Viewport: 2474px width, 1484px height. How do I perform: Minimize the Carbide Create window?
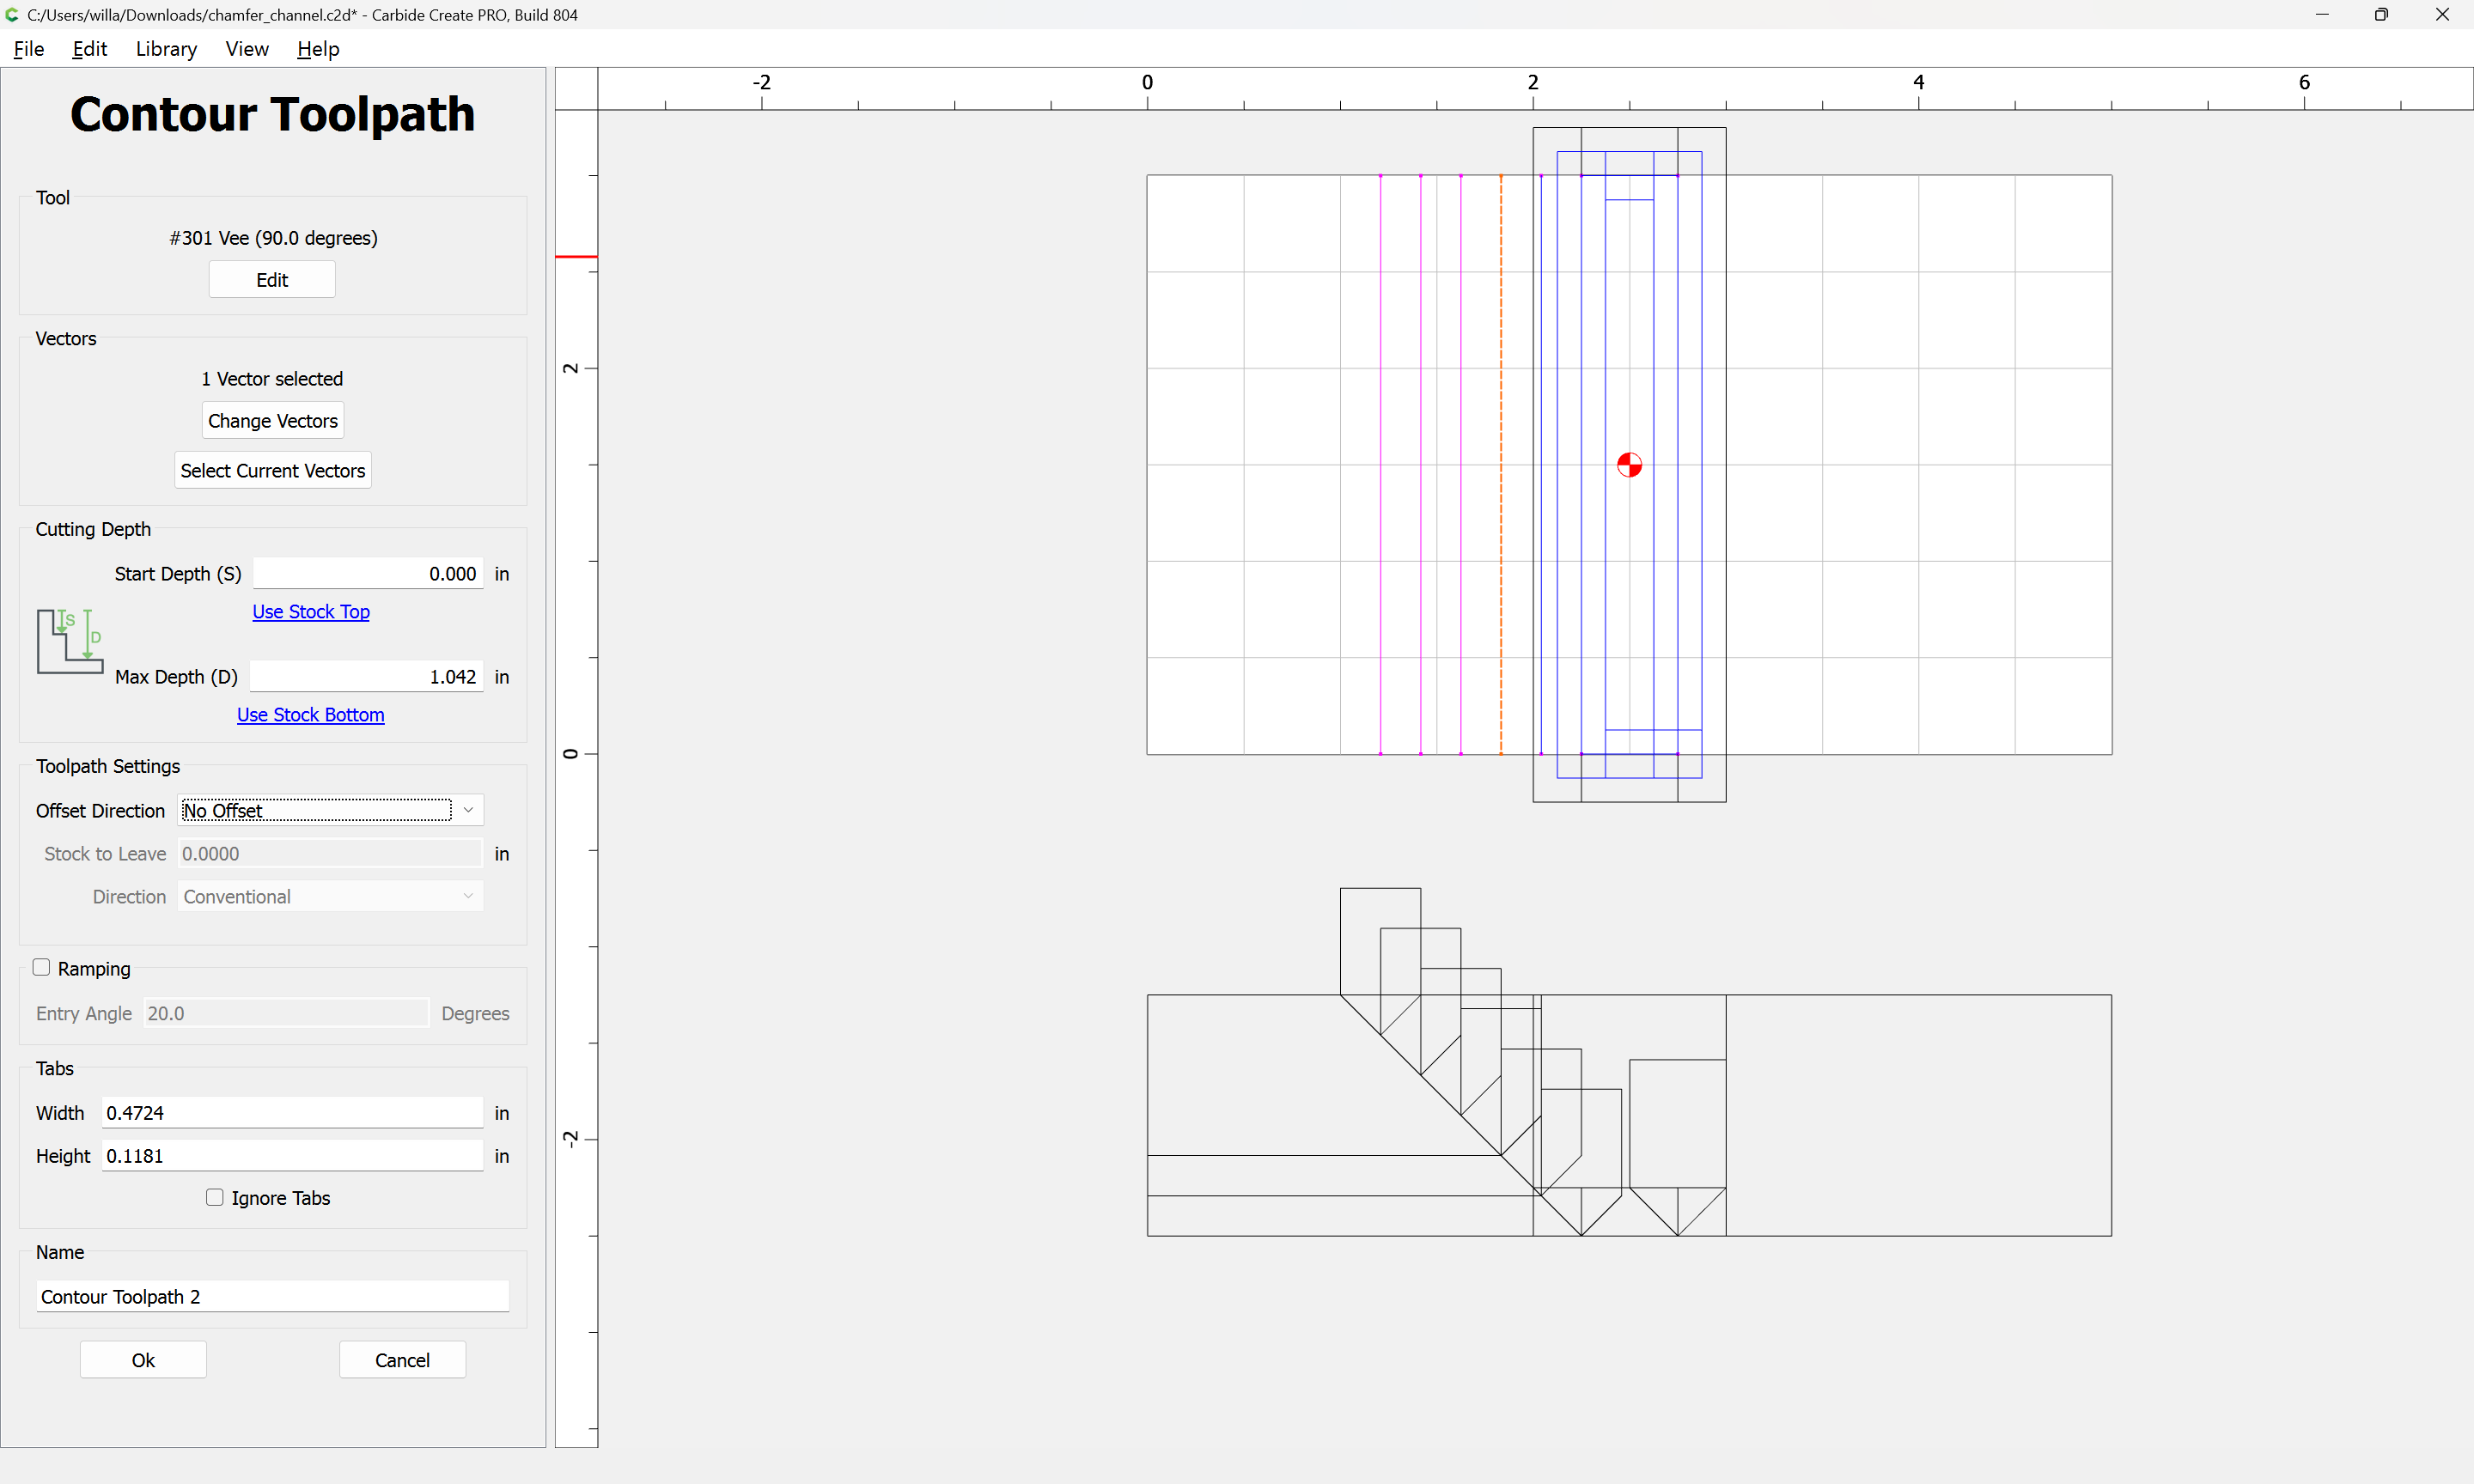(x=2321, y=15)
